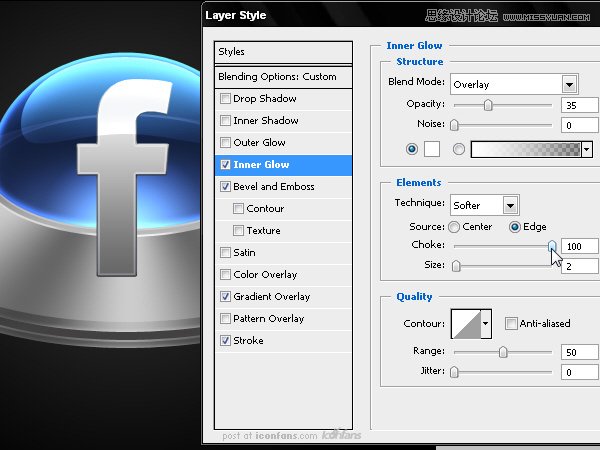Click the Contour curve thumbnail
The width and height of the screenshot is (600, 450).
466,324
